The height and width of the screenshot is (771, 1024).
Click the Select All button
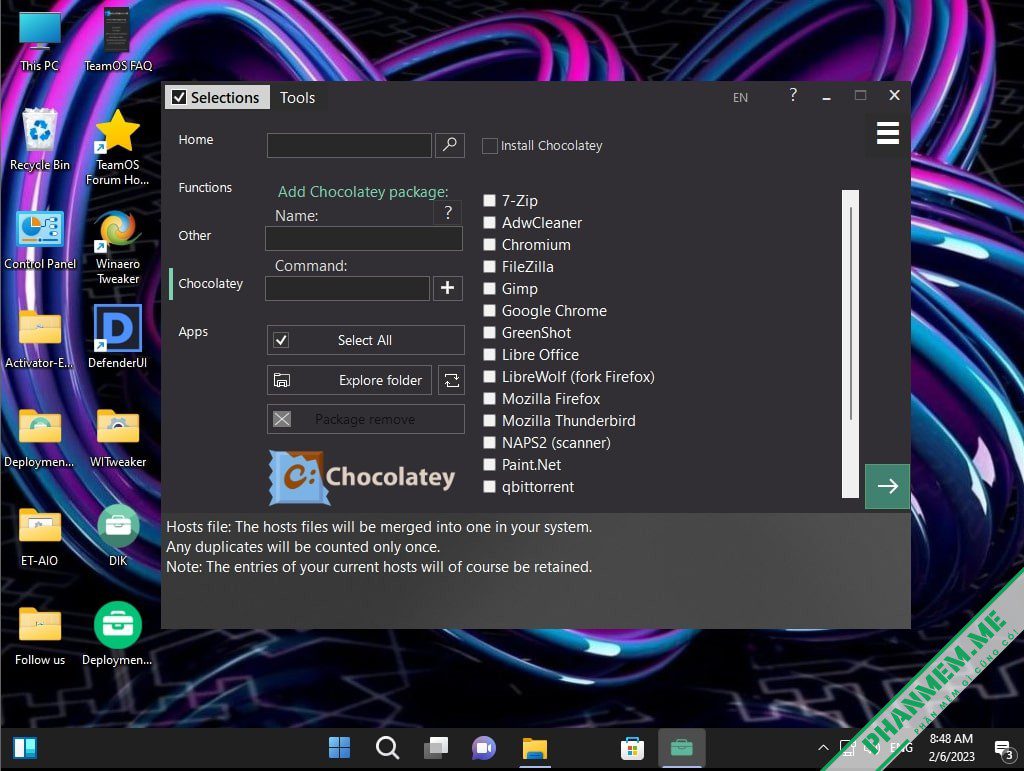click(366, 340)
